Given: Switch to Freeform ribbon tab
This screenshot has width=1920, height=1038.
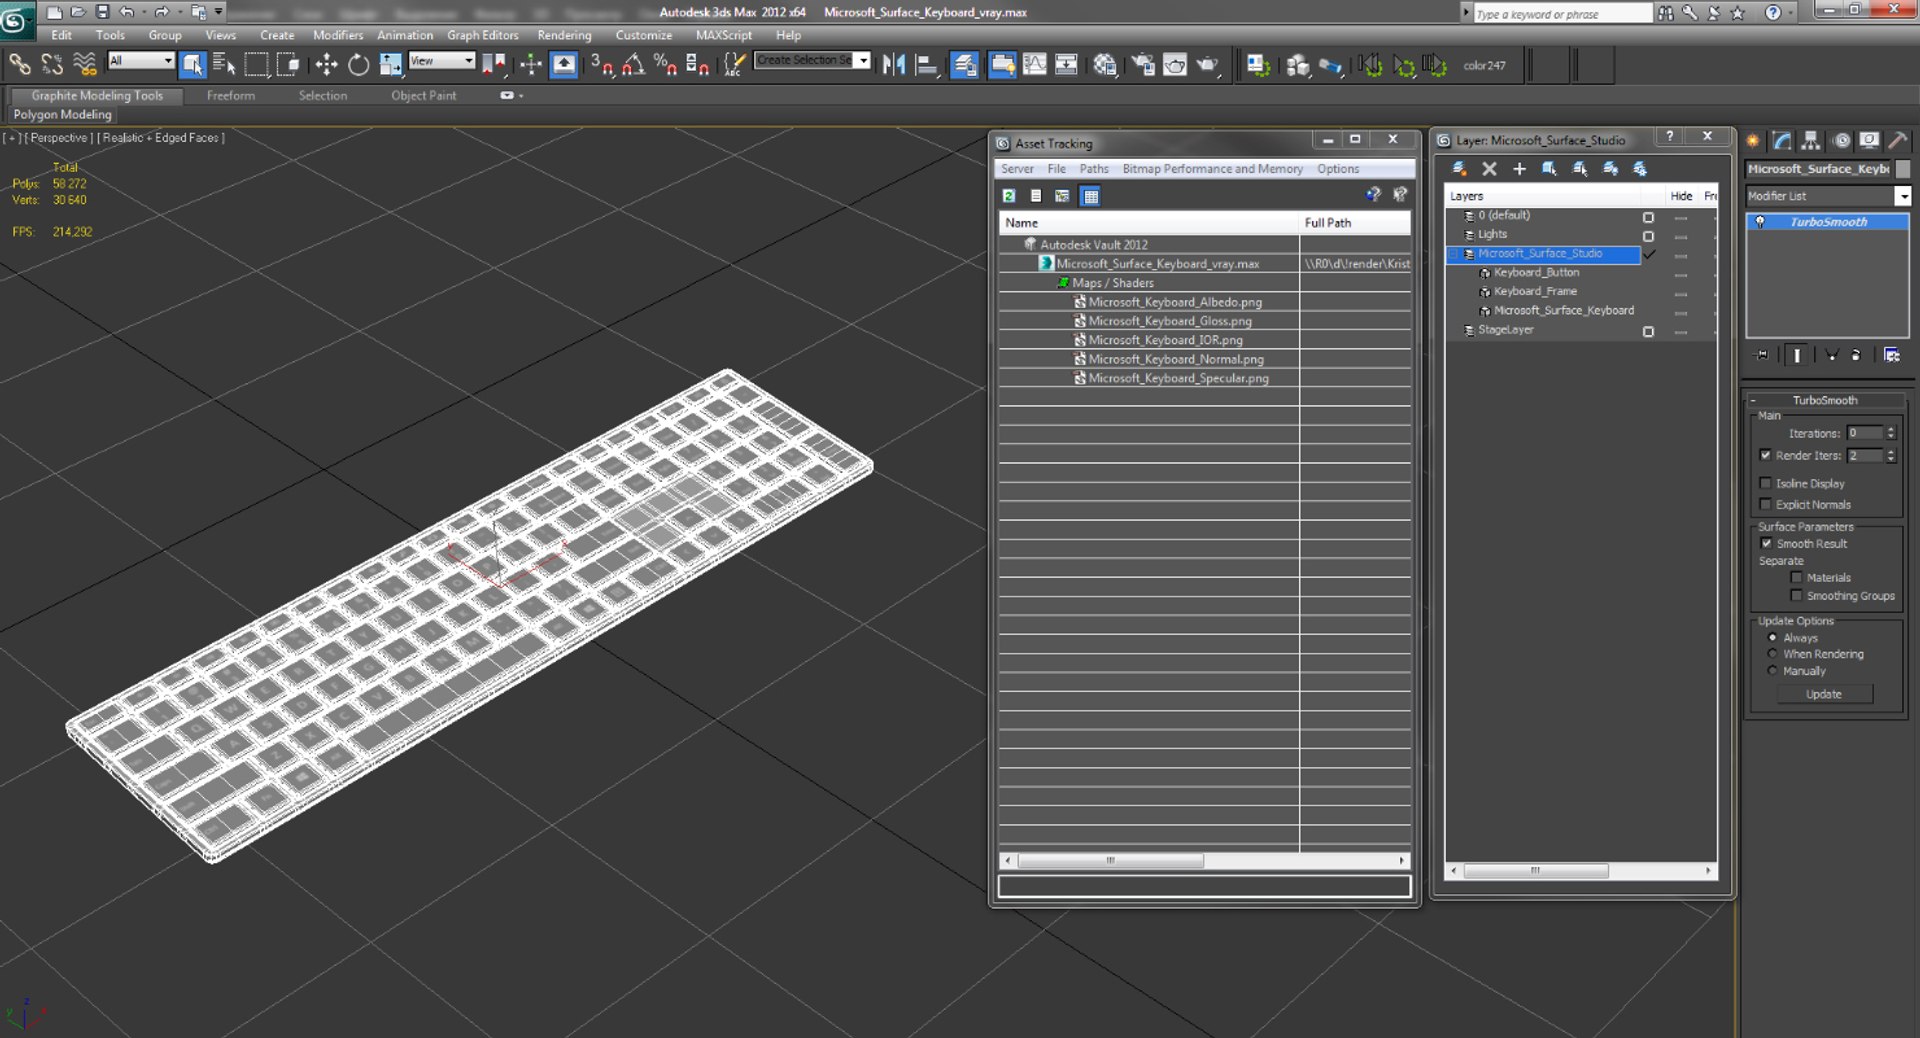Looking at the screenshot, I should (x=231, y=96).
